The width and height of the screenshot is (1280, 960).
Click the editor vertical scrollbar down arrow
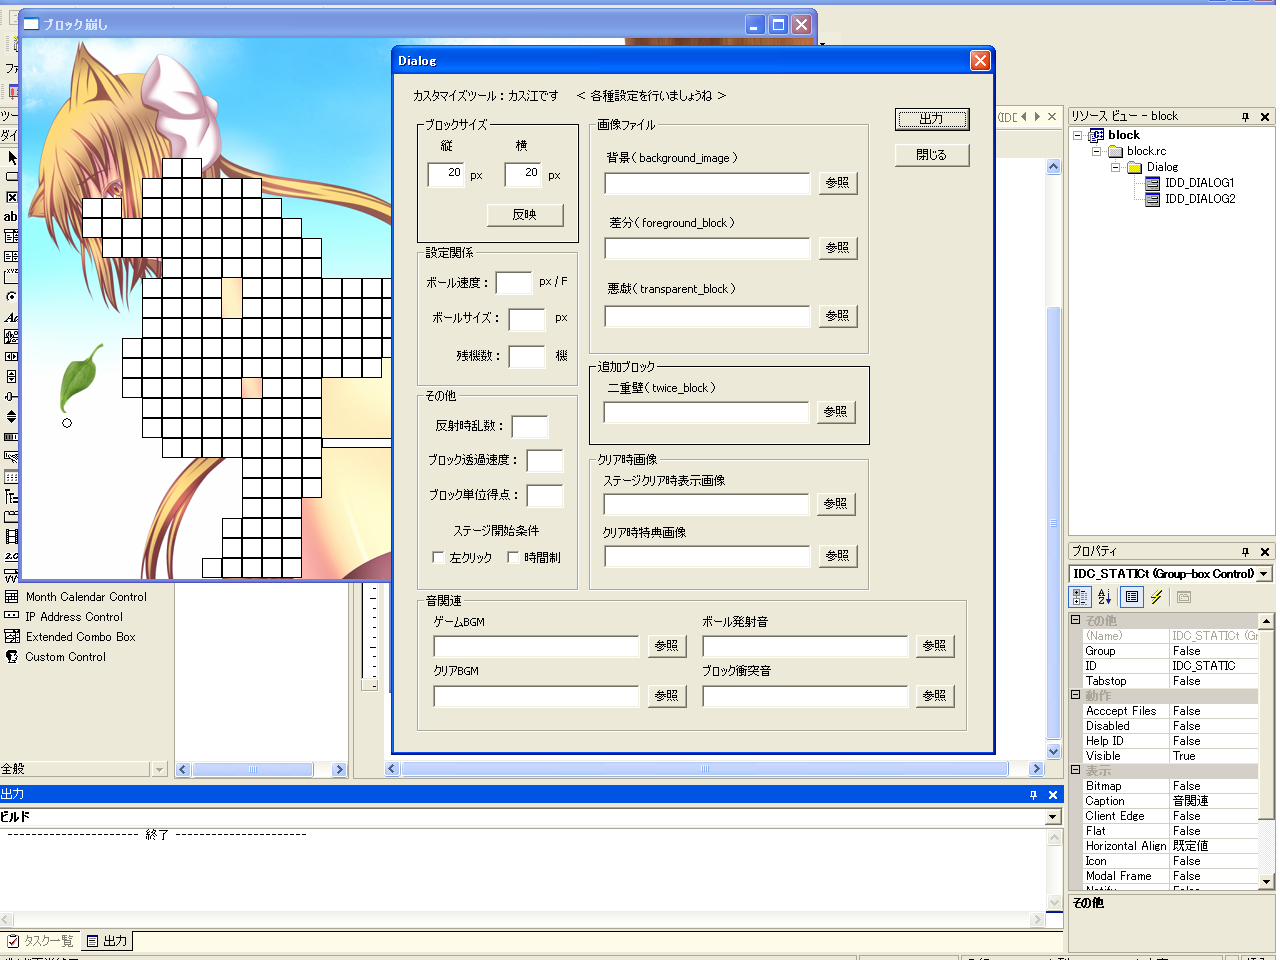[1054, 751]
